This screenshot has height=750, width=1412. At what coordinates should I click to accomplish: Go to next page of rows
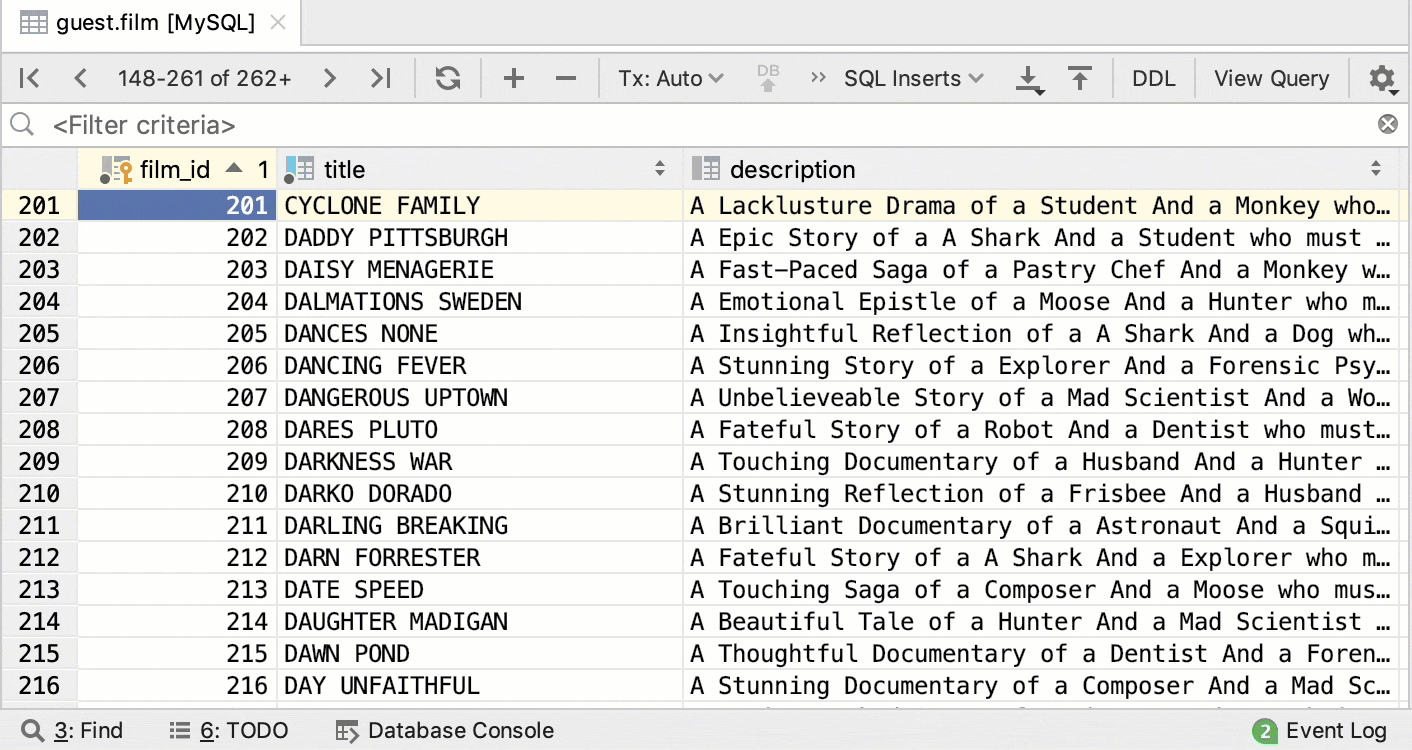[330, 78]
